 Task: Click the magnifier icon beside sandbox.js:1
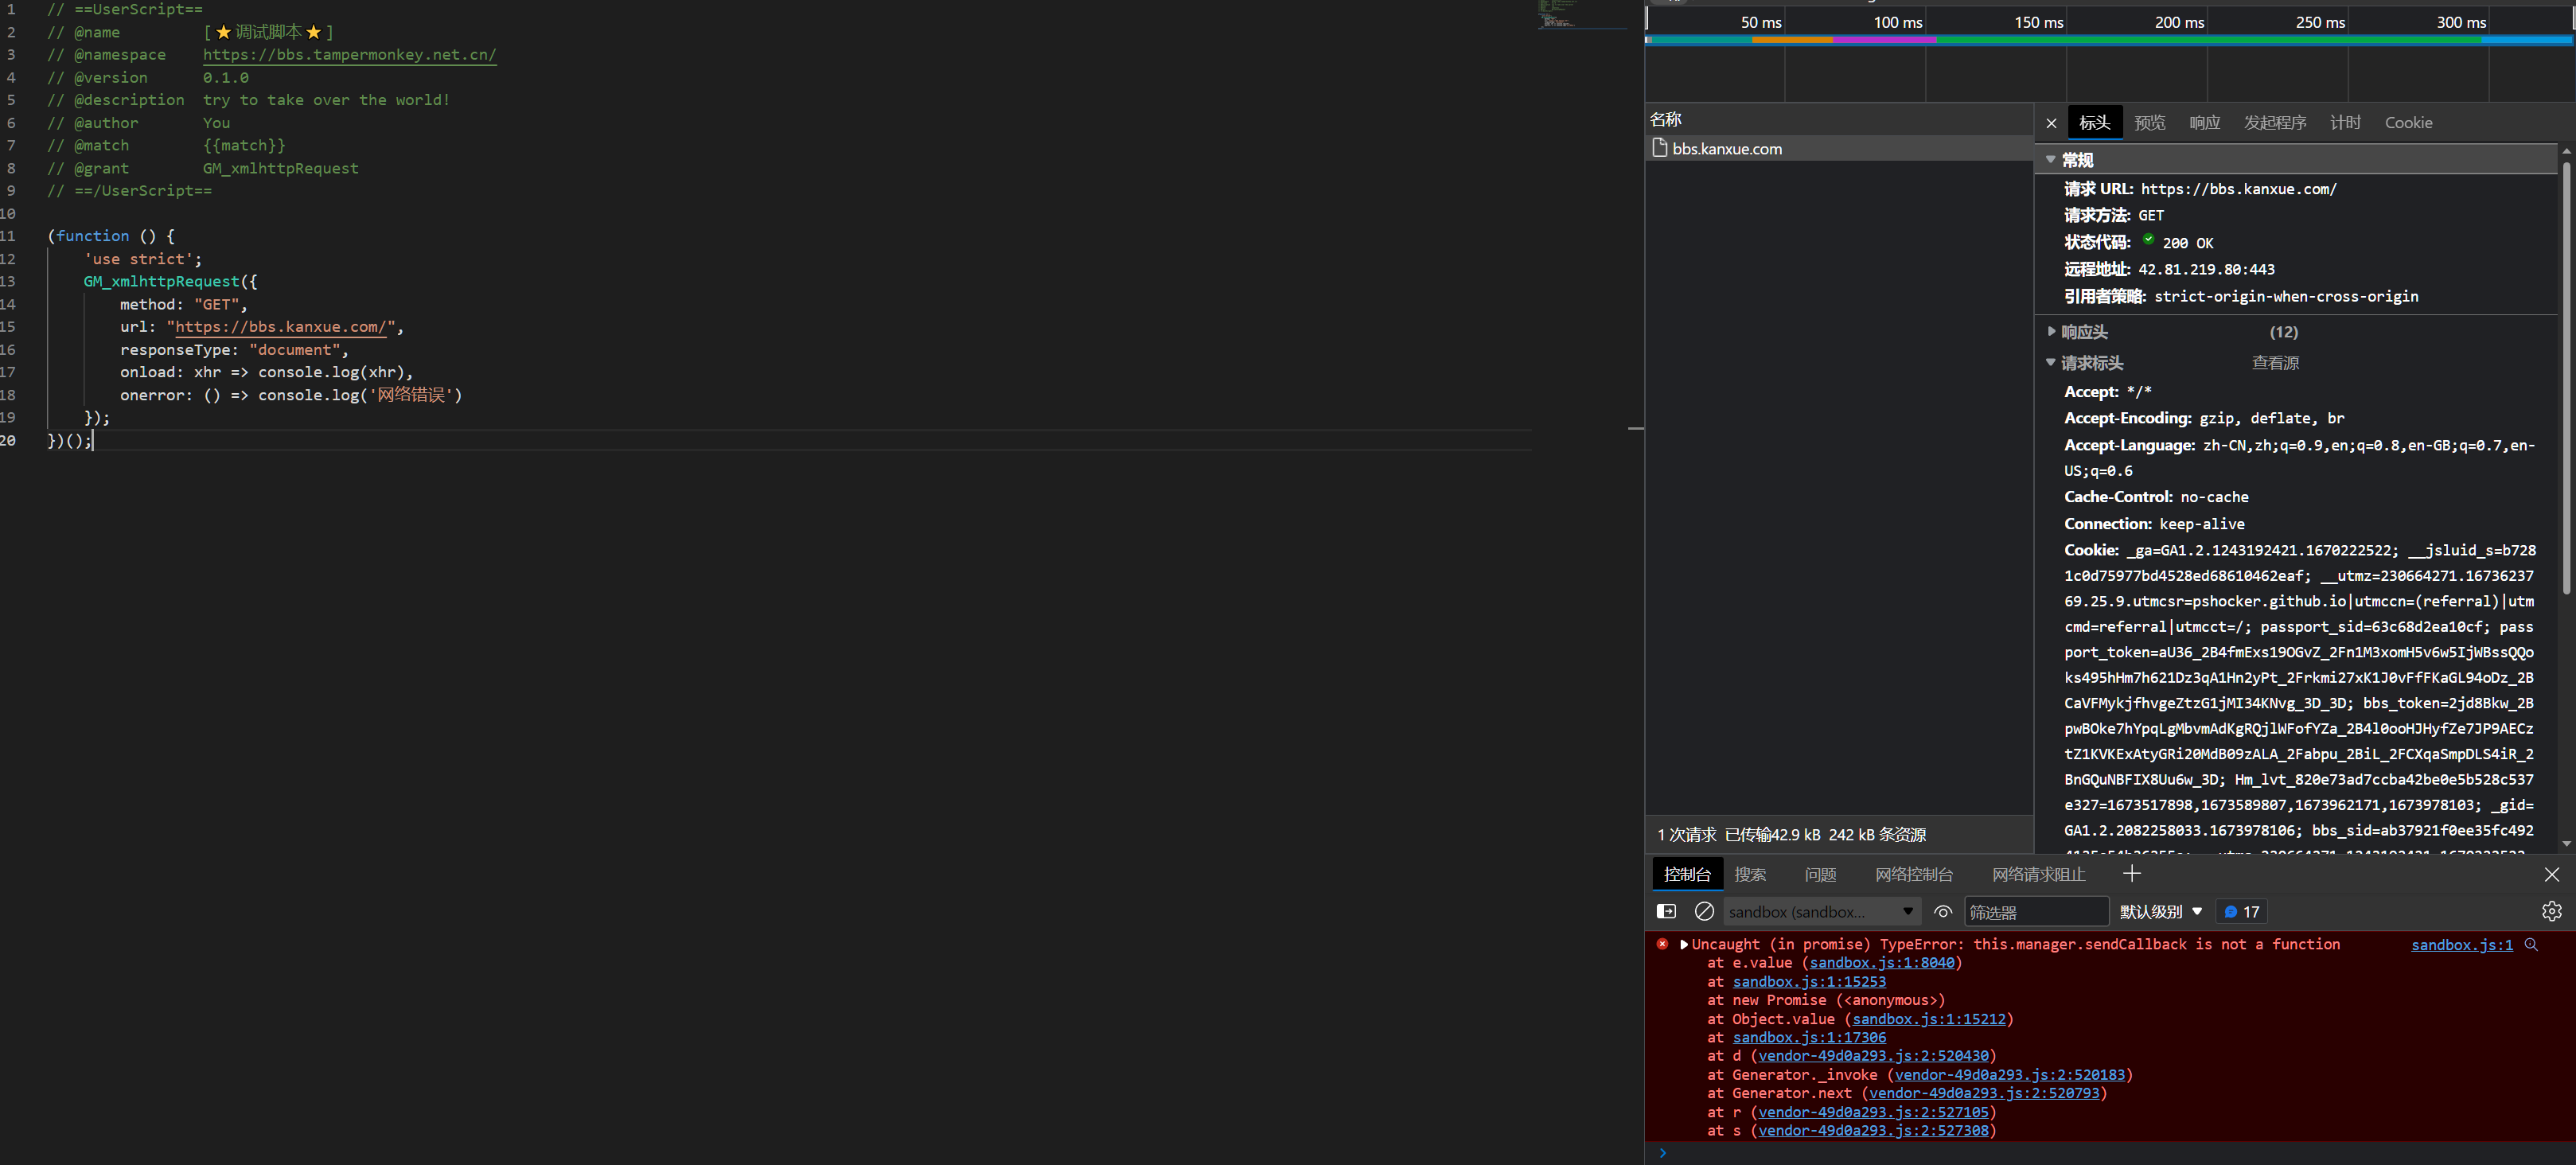[x=2531, y=944]
